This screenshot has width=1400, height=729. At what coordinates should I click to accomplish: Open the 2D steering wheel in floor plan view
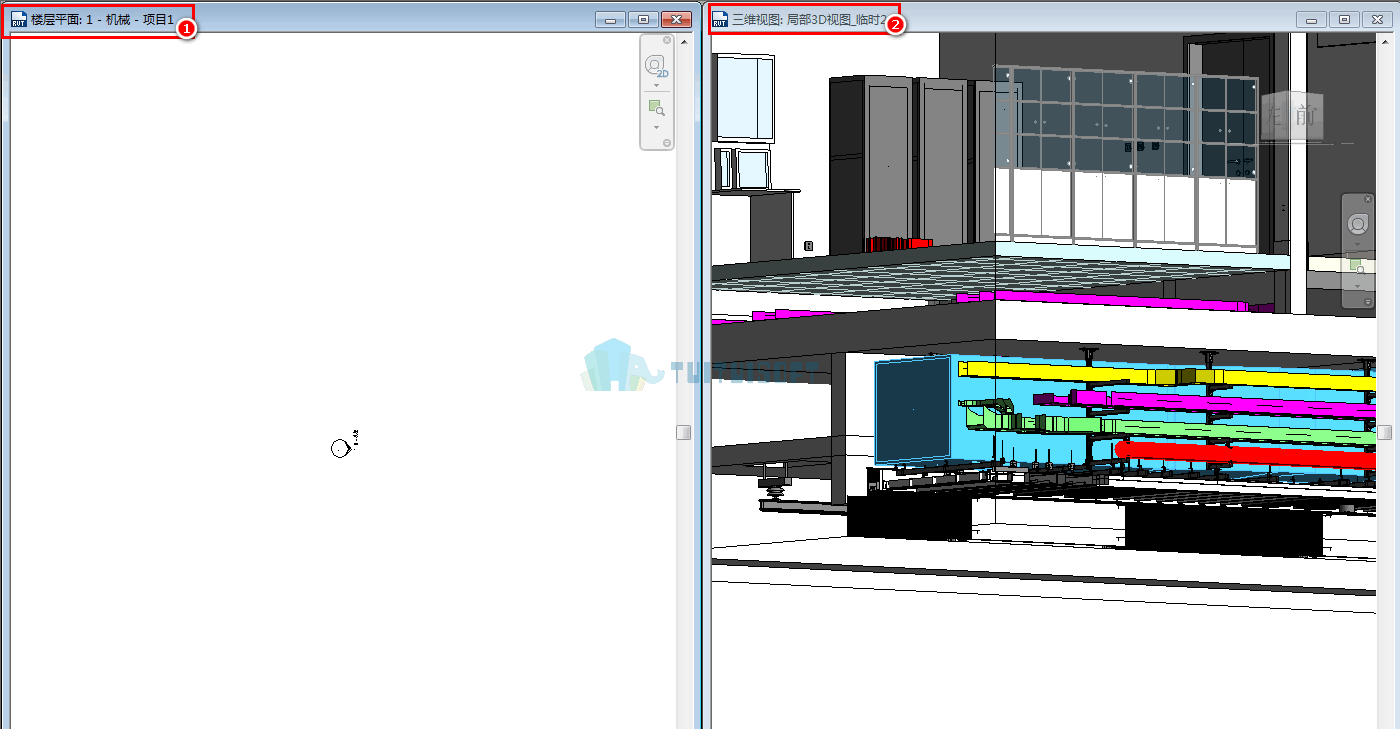point(656,66)
